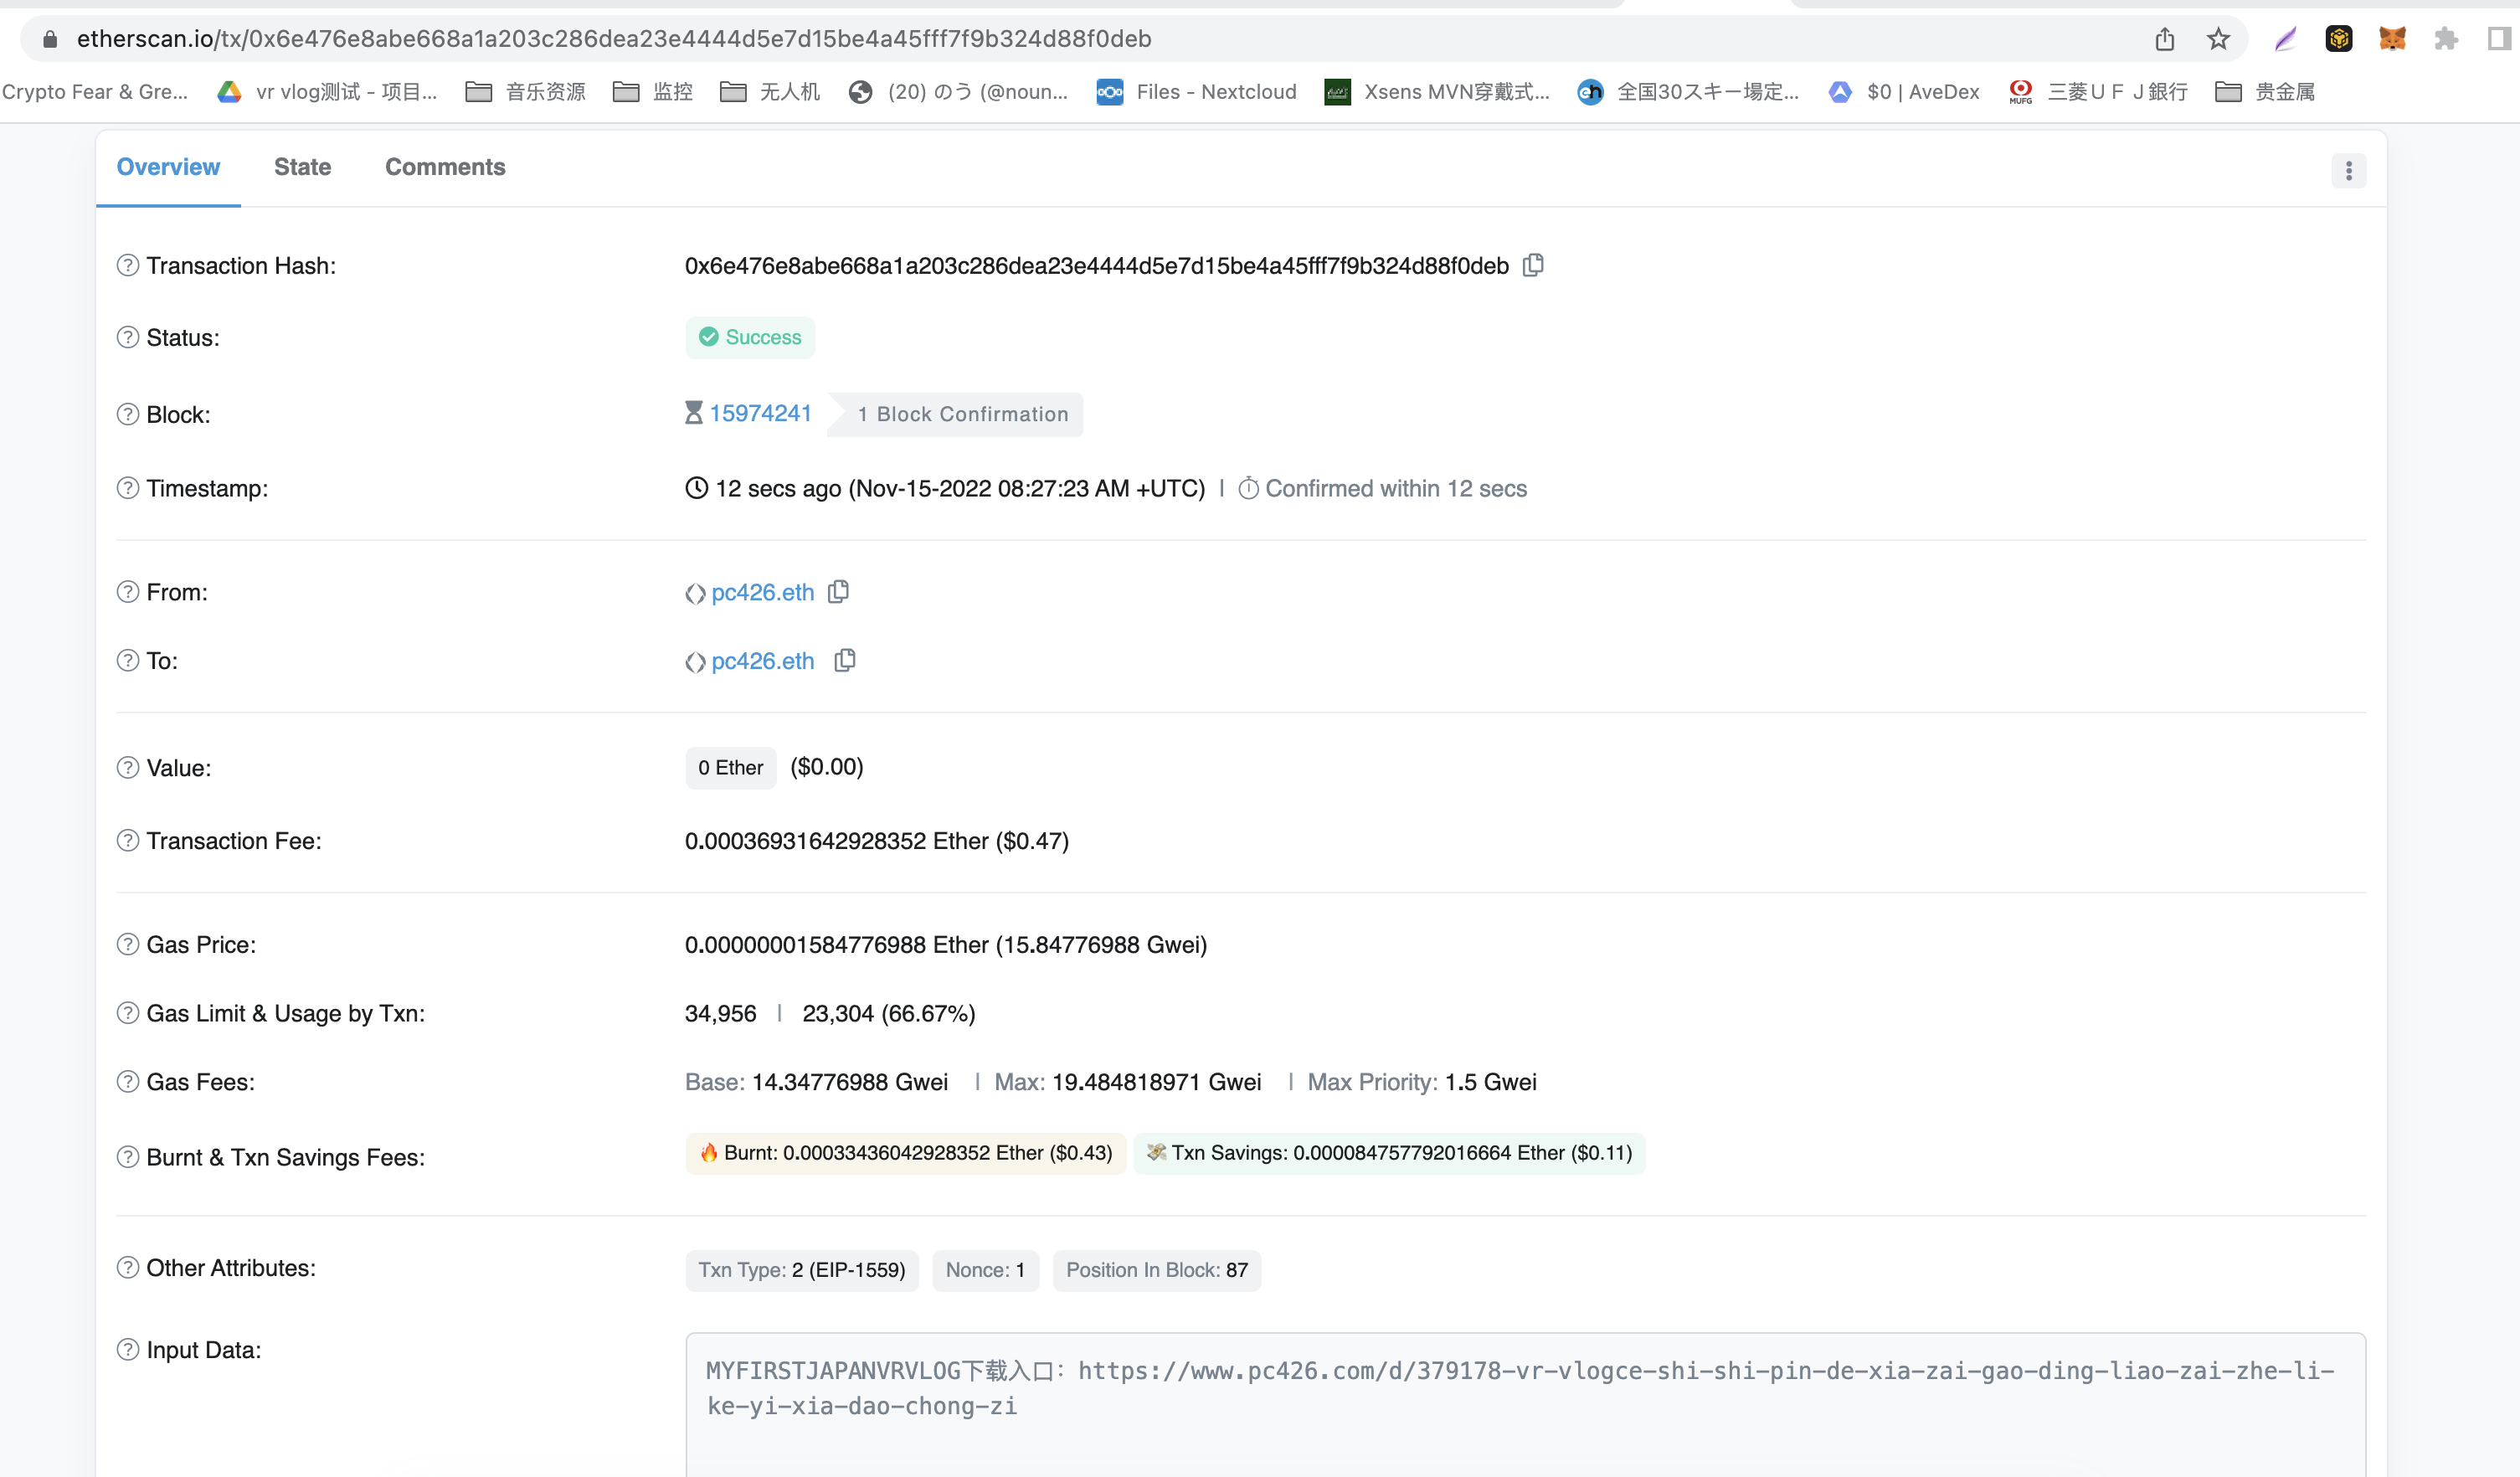Viewport: 2520px width, 1477px height.
Task: Copy the From address pc426.eth
Action: point(839,592)
